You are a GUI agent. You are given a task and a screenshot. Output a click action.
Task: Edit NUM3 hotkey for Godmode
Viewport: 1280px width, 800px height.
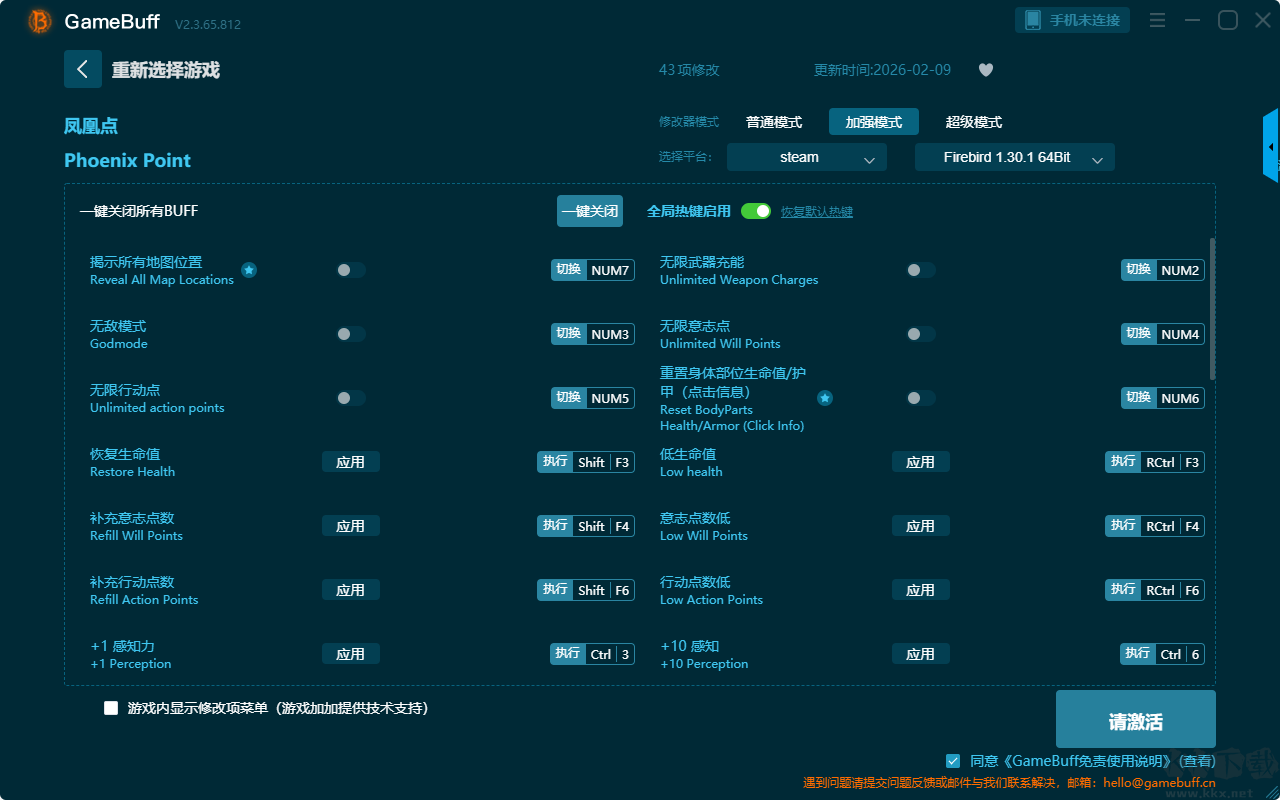[593, 334]
